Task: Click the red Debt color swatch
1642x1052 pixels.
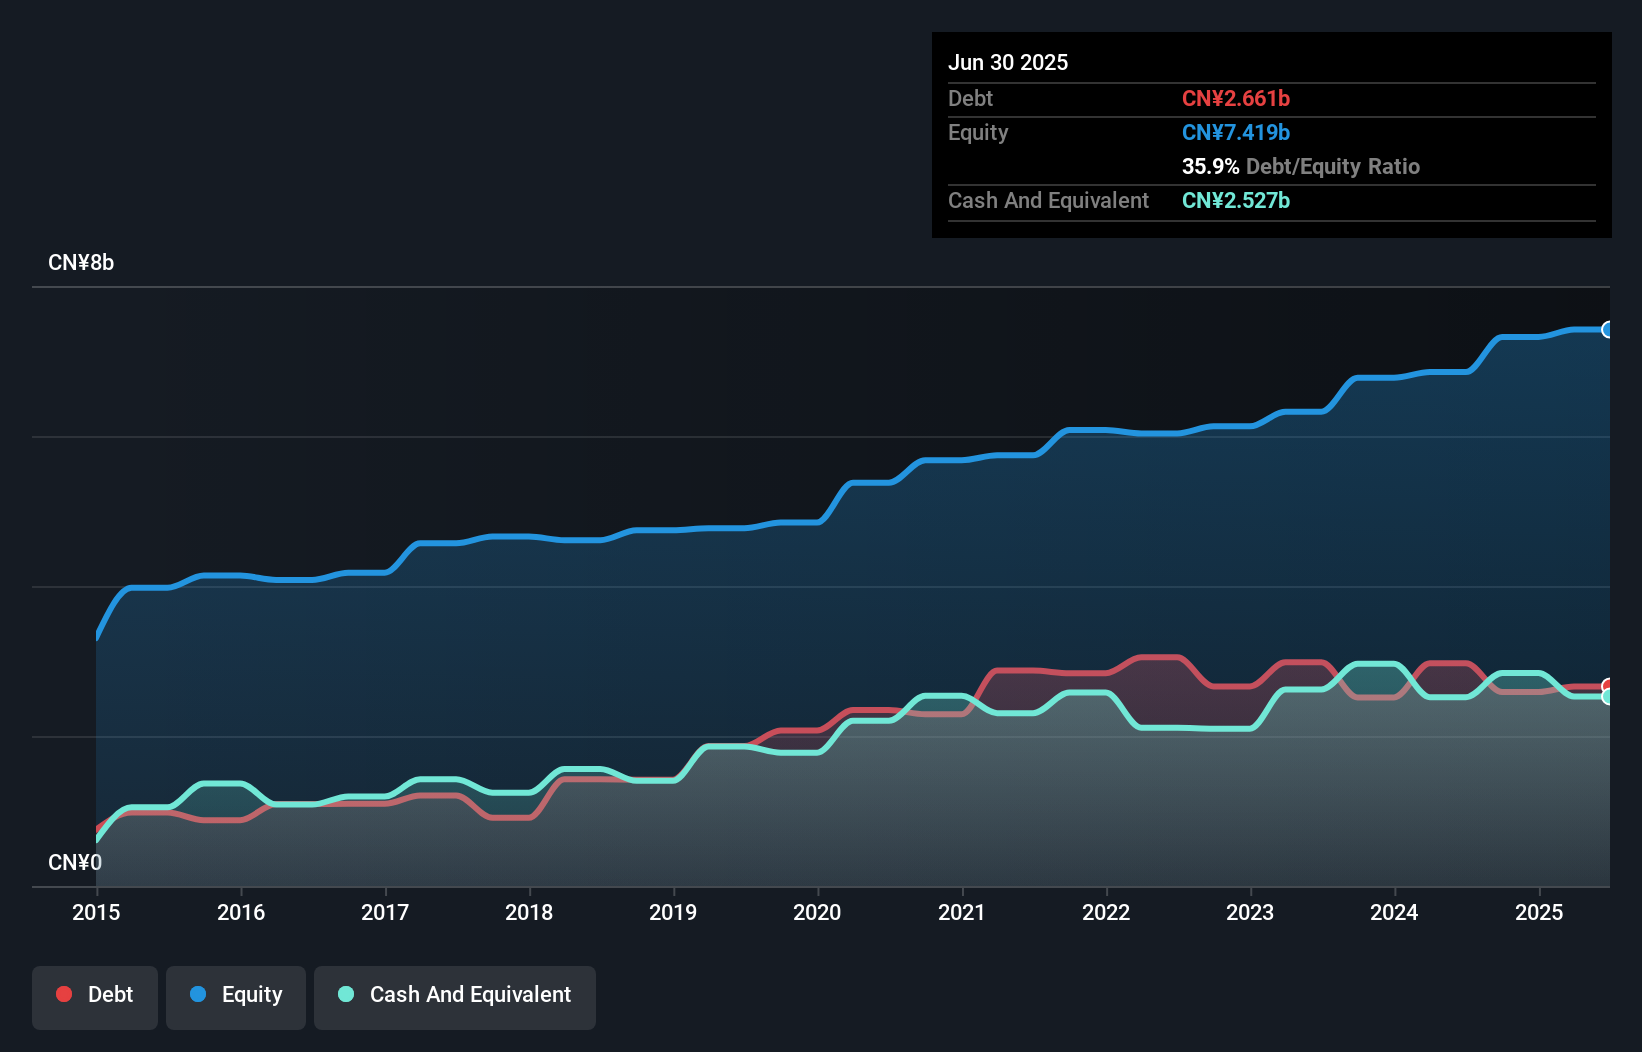Action: click(63, 994)
